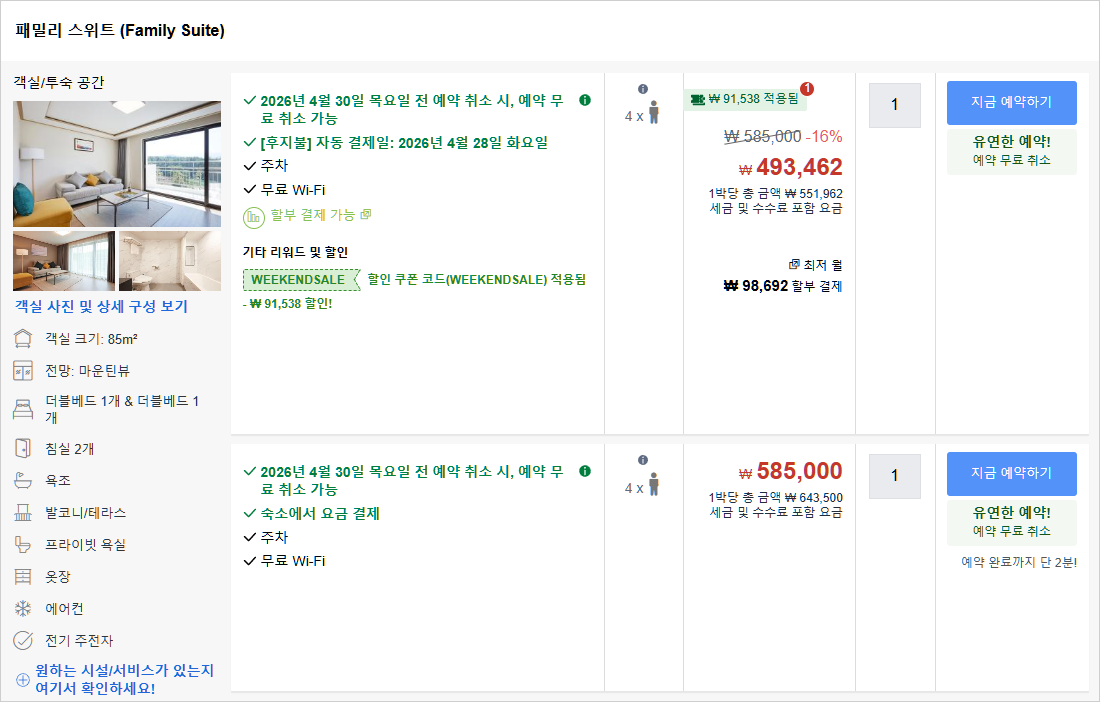
Task: Open the main living room photo
Action: pos(117,163)
